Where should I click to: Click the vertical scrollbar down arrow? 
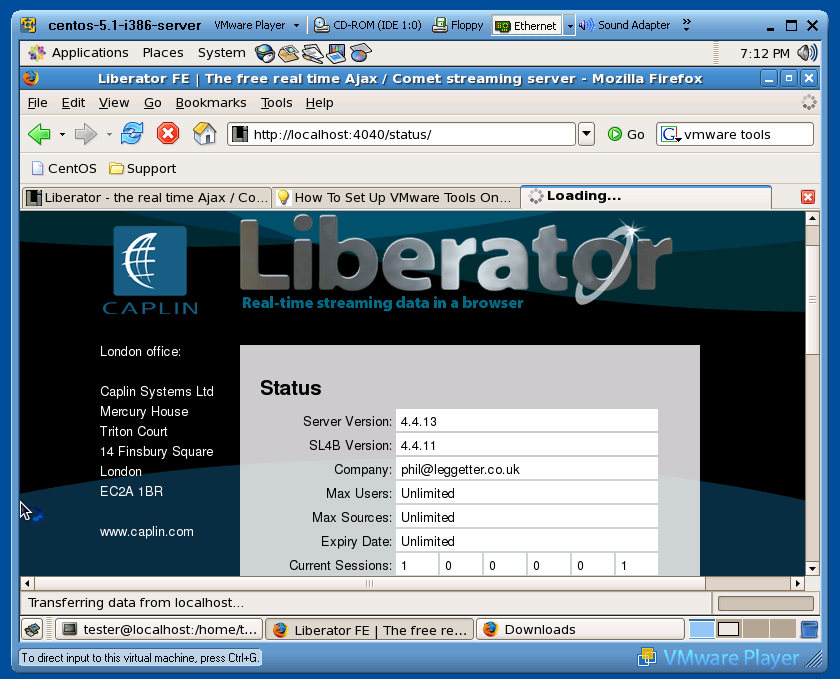tap(812, 569)
